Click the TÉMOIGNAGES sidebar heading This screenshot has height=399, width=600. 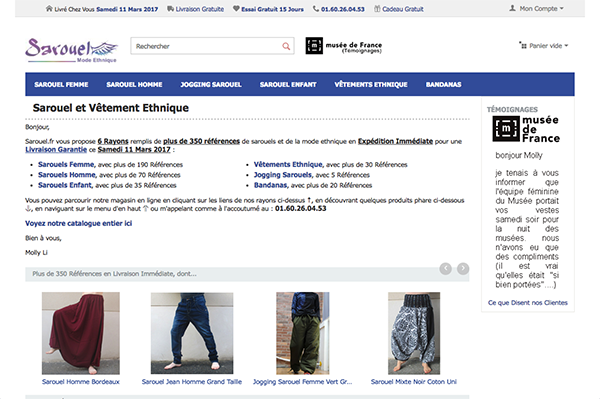click(512, 109)
